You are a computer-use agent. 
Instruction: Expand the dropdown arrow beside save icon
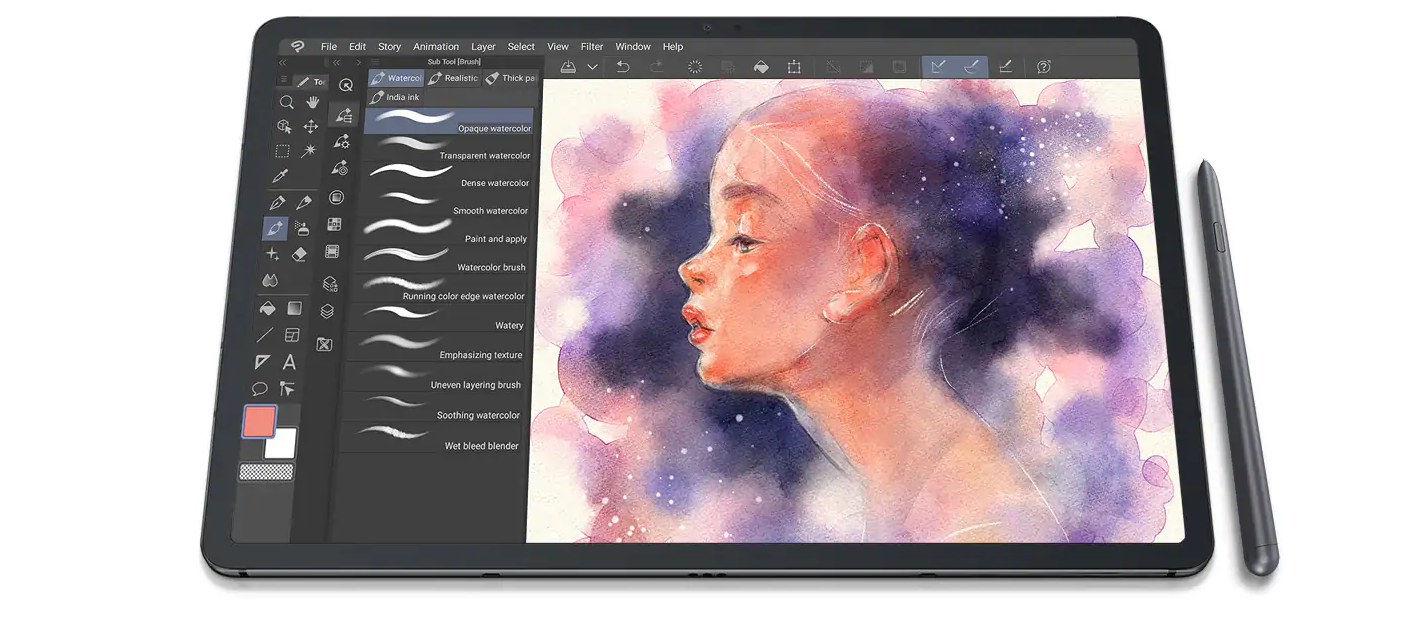pyautogui.click(x=593, y=67)
